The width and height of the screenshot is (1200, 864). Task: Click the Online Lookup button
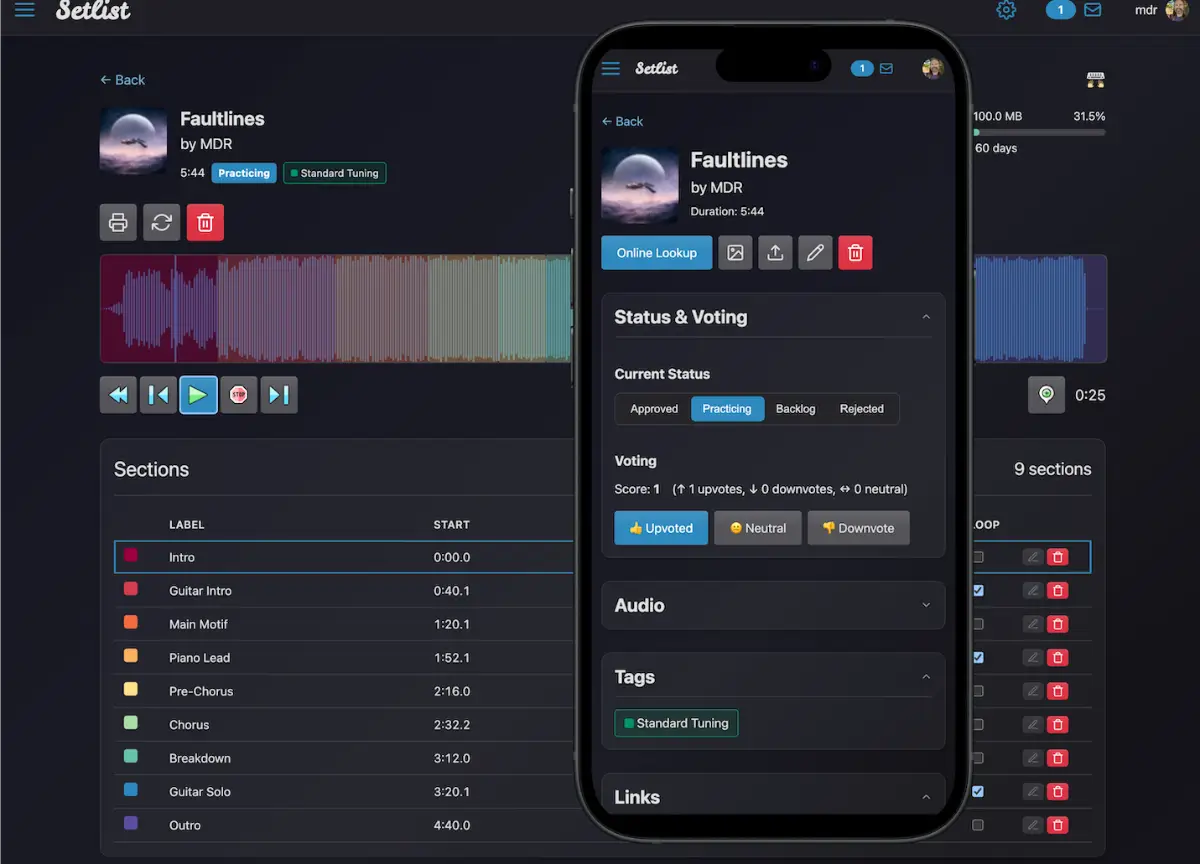[x=657, y=253]
